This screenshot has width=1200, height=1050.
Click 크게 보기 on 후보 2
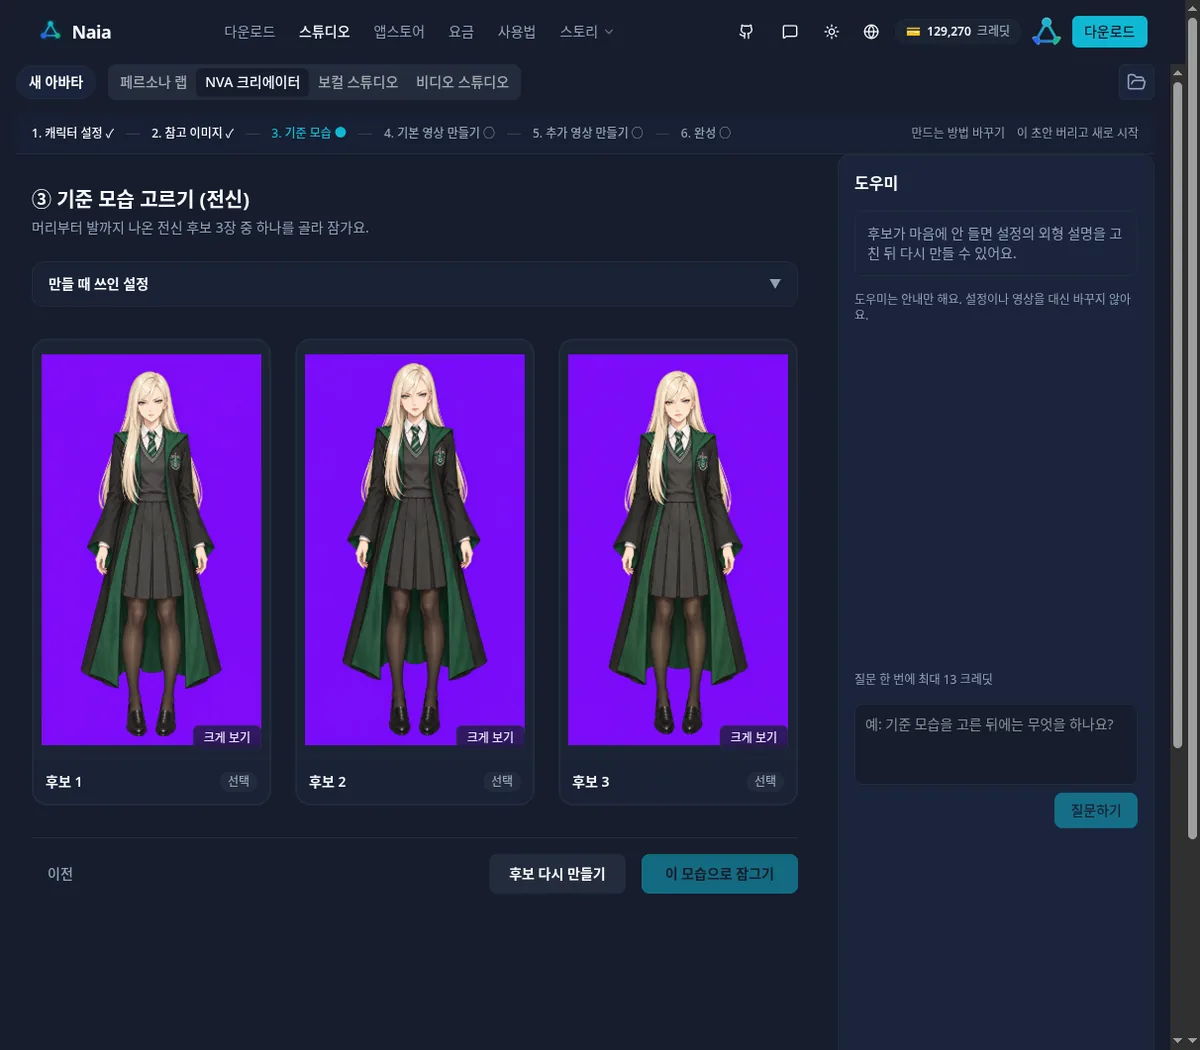(490, 737)
